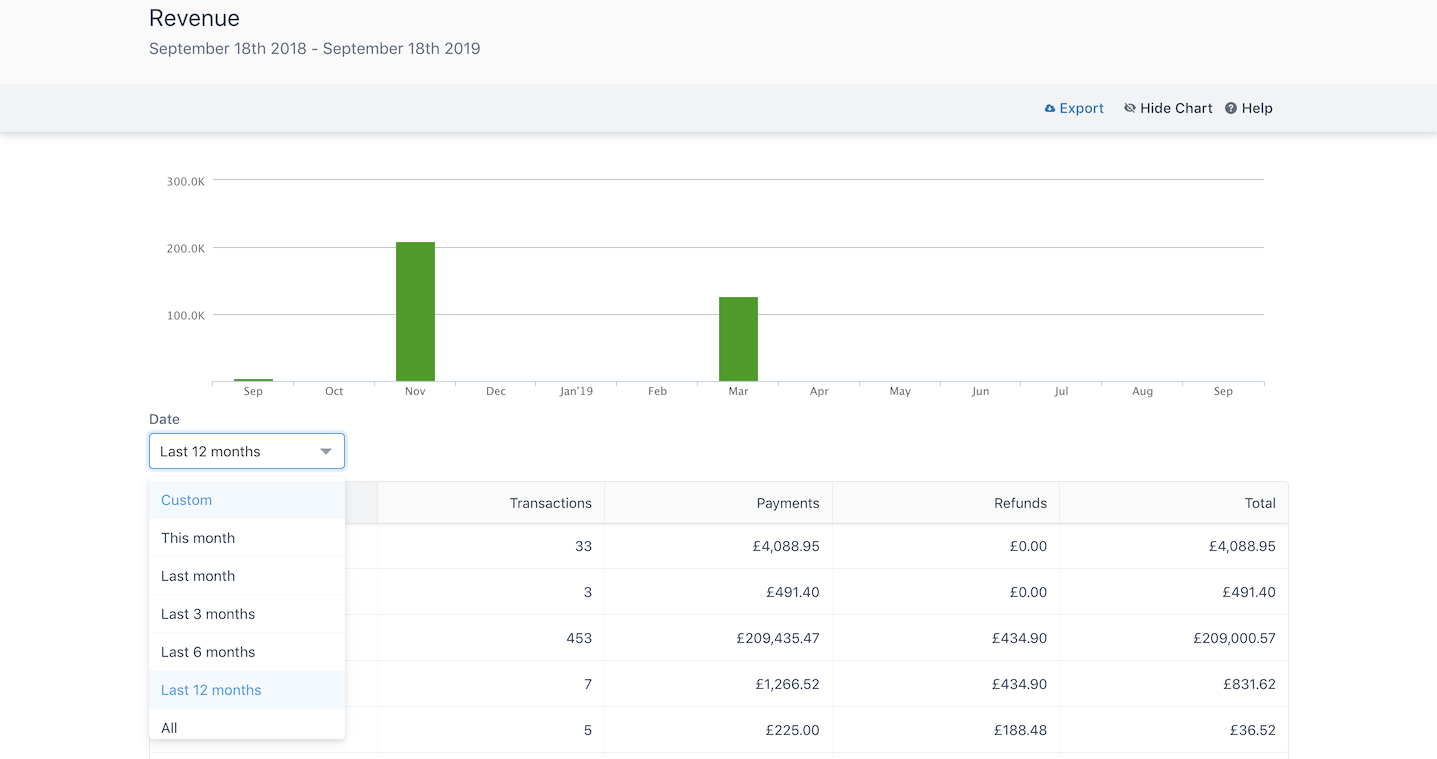Click the Mar axis label
The image size is (1437, 759).
(x=738, y=391)
